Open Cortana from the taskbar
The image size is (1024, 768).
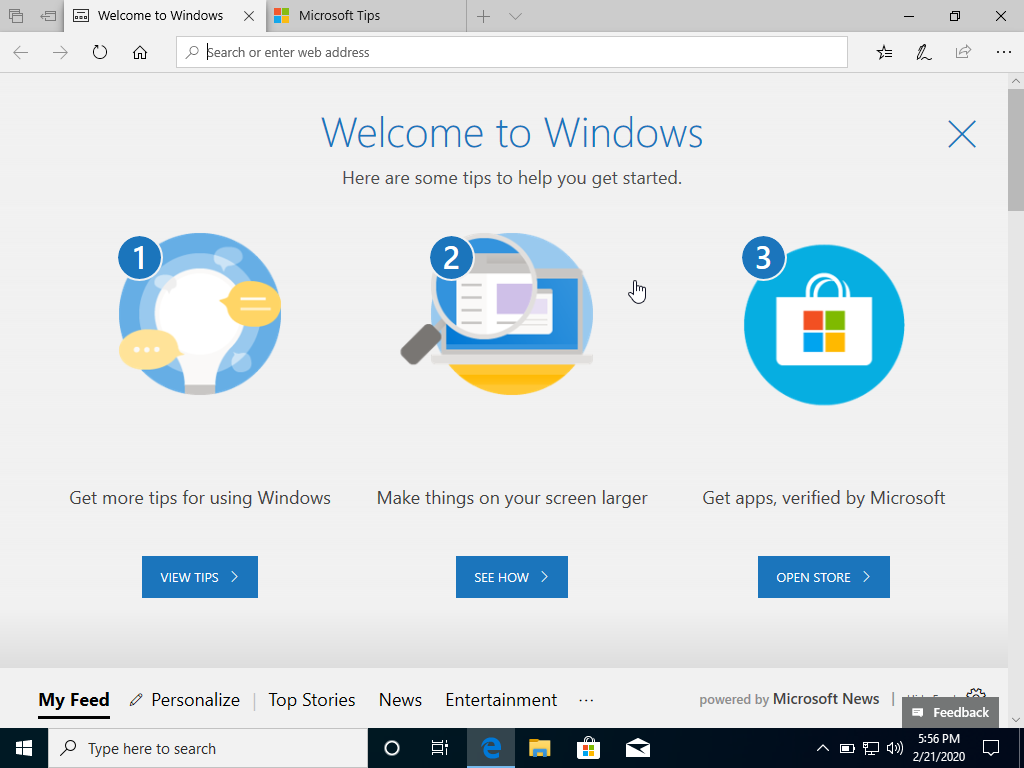(392, 748)
